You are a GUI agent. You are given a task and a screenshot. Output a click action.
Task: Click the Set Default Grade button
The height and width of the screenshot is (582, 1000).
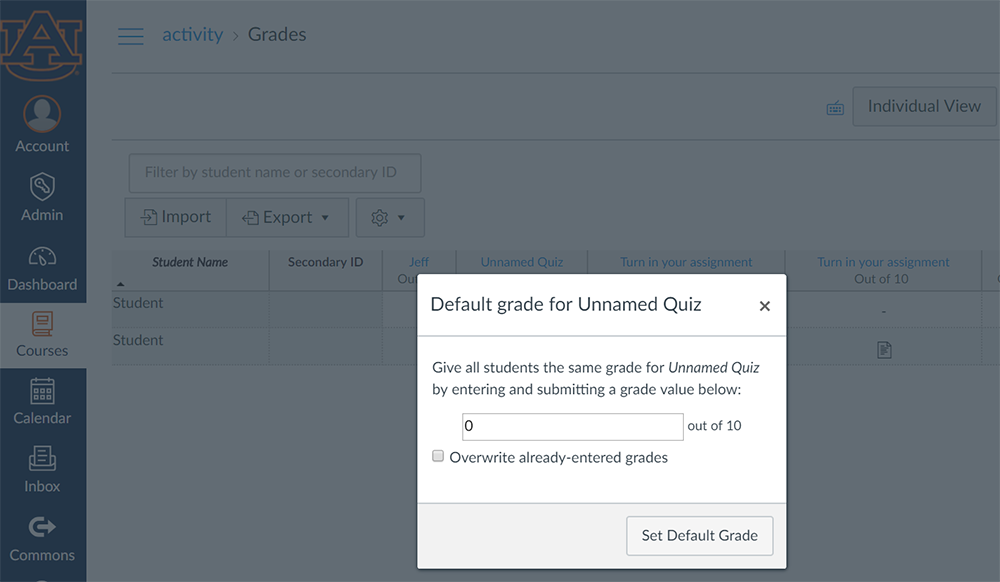point(700,535)
